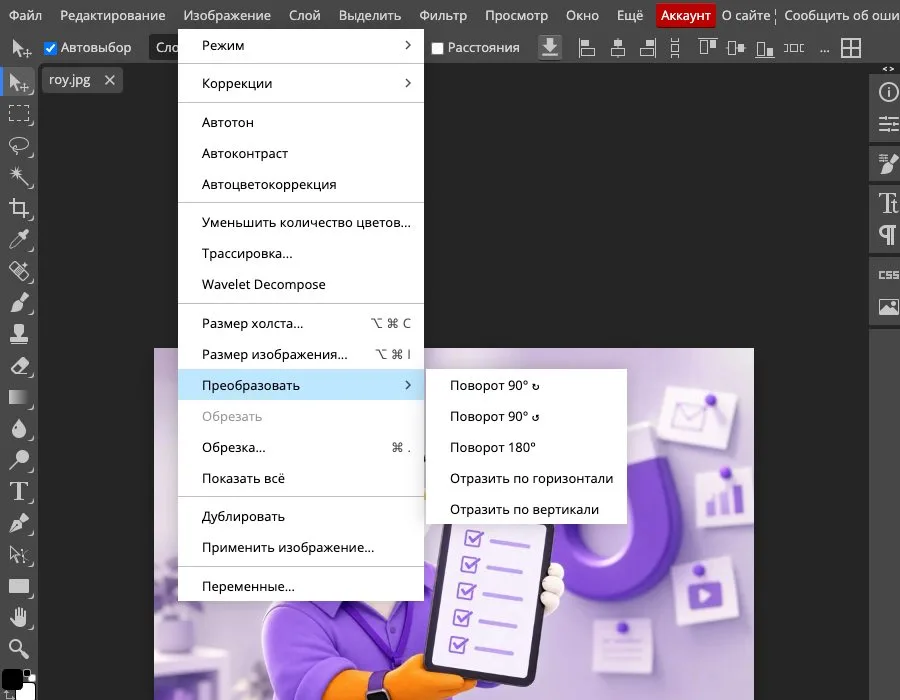The width and height of the screenshot is (900, 700).
Task: Select the Gradient tool
Action: pos(19,397)
